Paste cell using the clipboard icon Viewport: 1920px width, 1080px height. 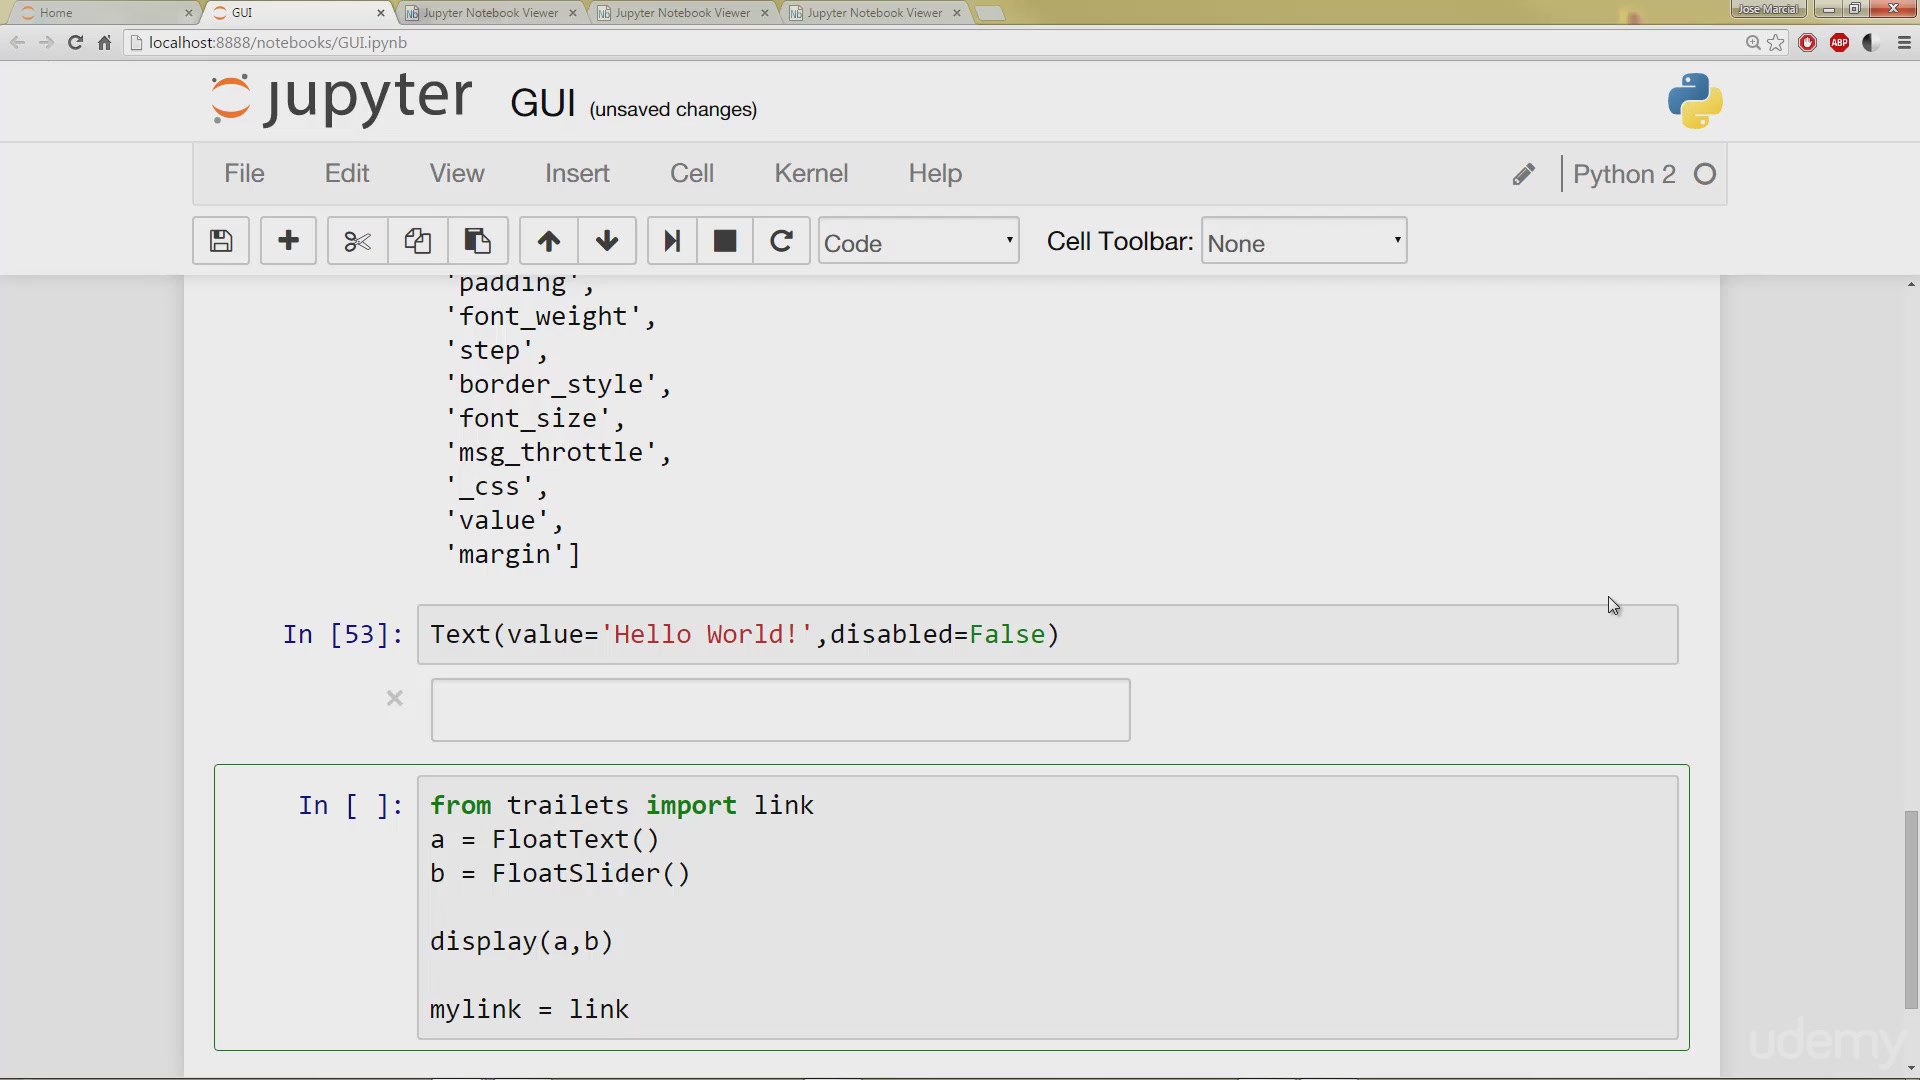pyautogui.click(x=477, y=241)
